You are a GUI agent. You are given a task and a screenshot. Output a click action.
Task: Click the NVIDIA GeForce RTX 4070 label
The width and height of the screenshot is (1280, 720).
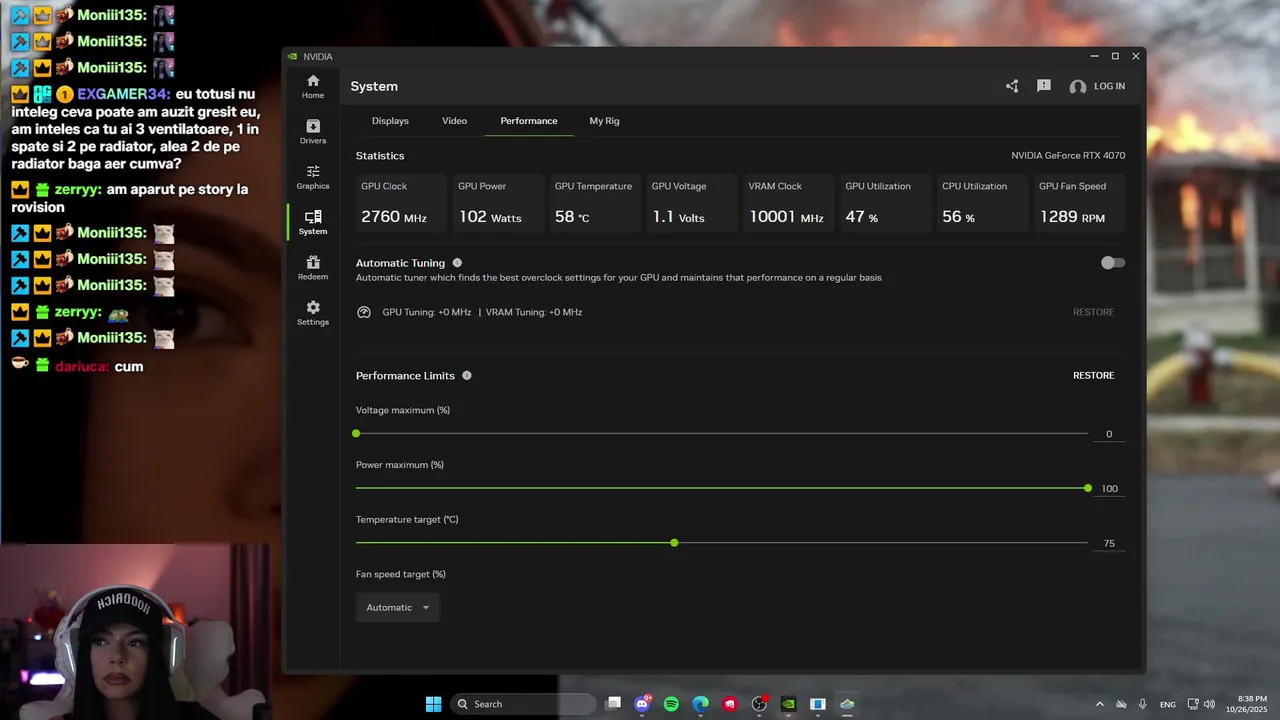[x=1068, y=156]
